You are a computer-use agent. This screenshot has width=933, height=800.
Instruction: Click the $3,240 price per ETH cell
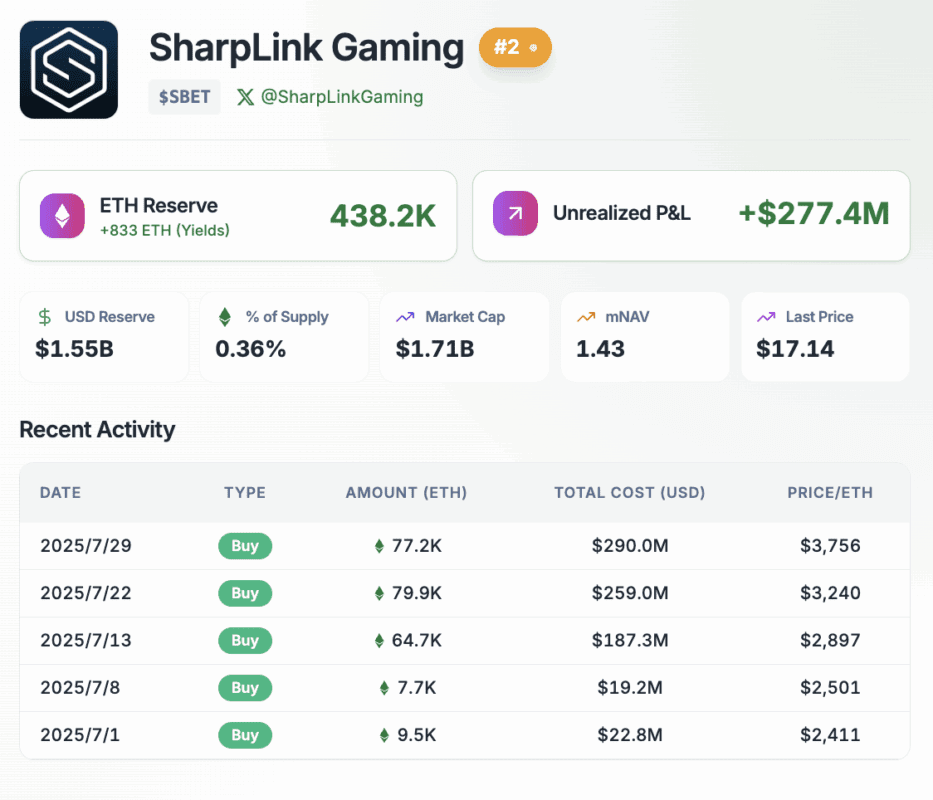(830, 593)
